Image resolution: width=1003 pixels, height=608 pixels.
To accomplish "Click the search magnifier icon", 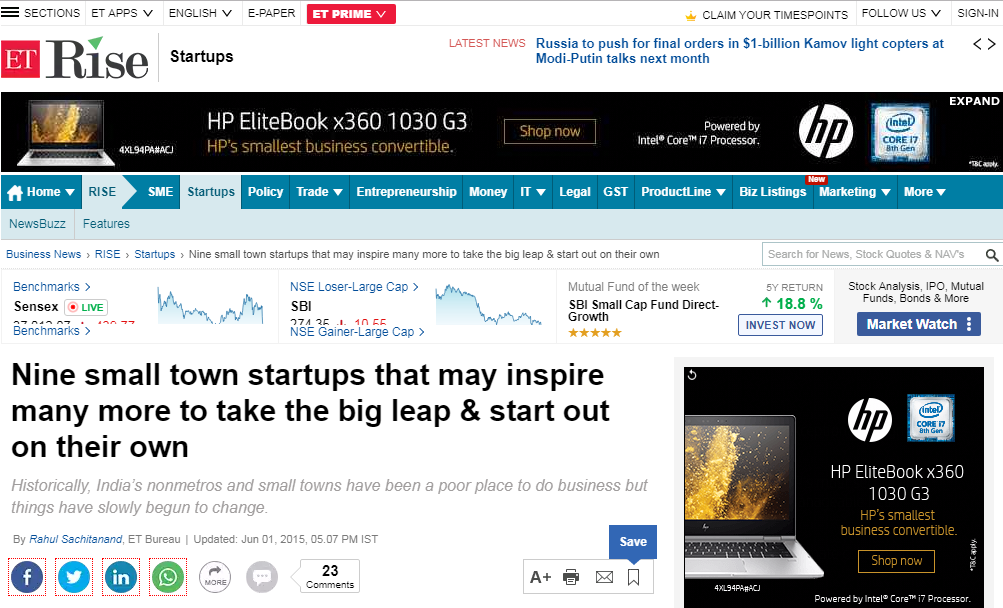I will (992, 255).
